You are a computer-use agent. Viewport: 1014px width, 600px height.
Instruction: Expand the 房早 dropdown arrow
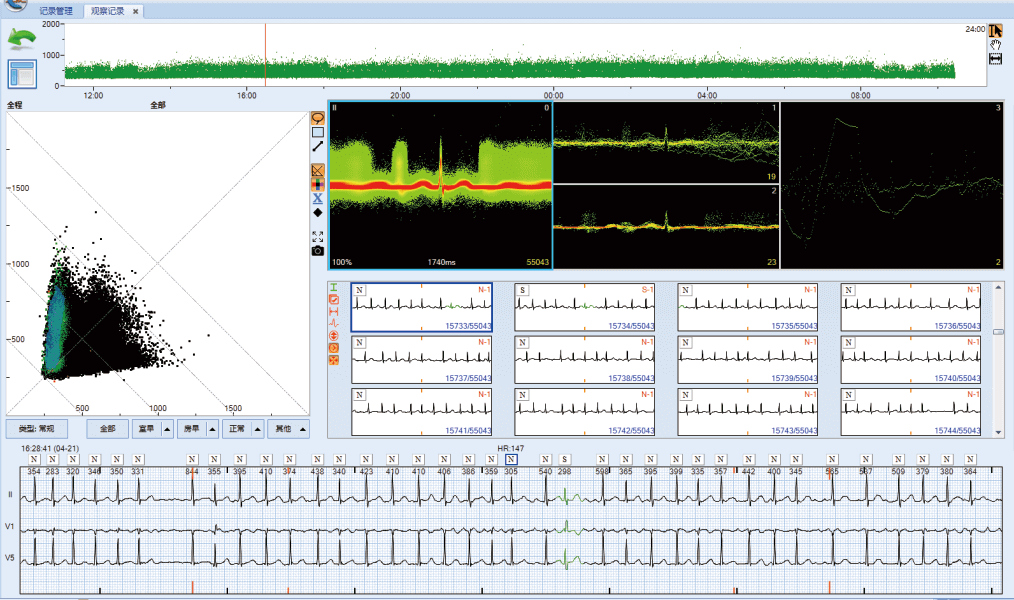(x=211, y=429)
